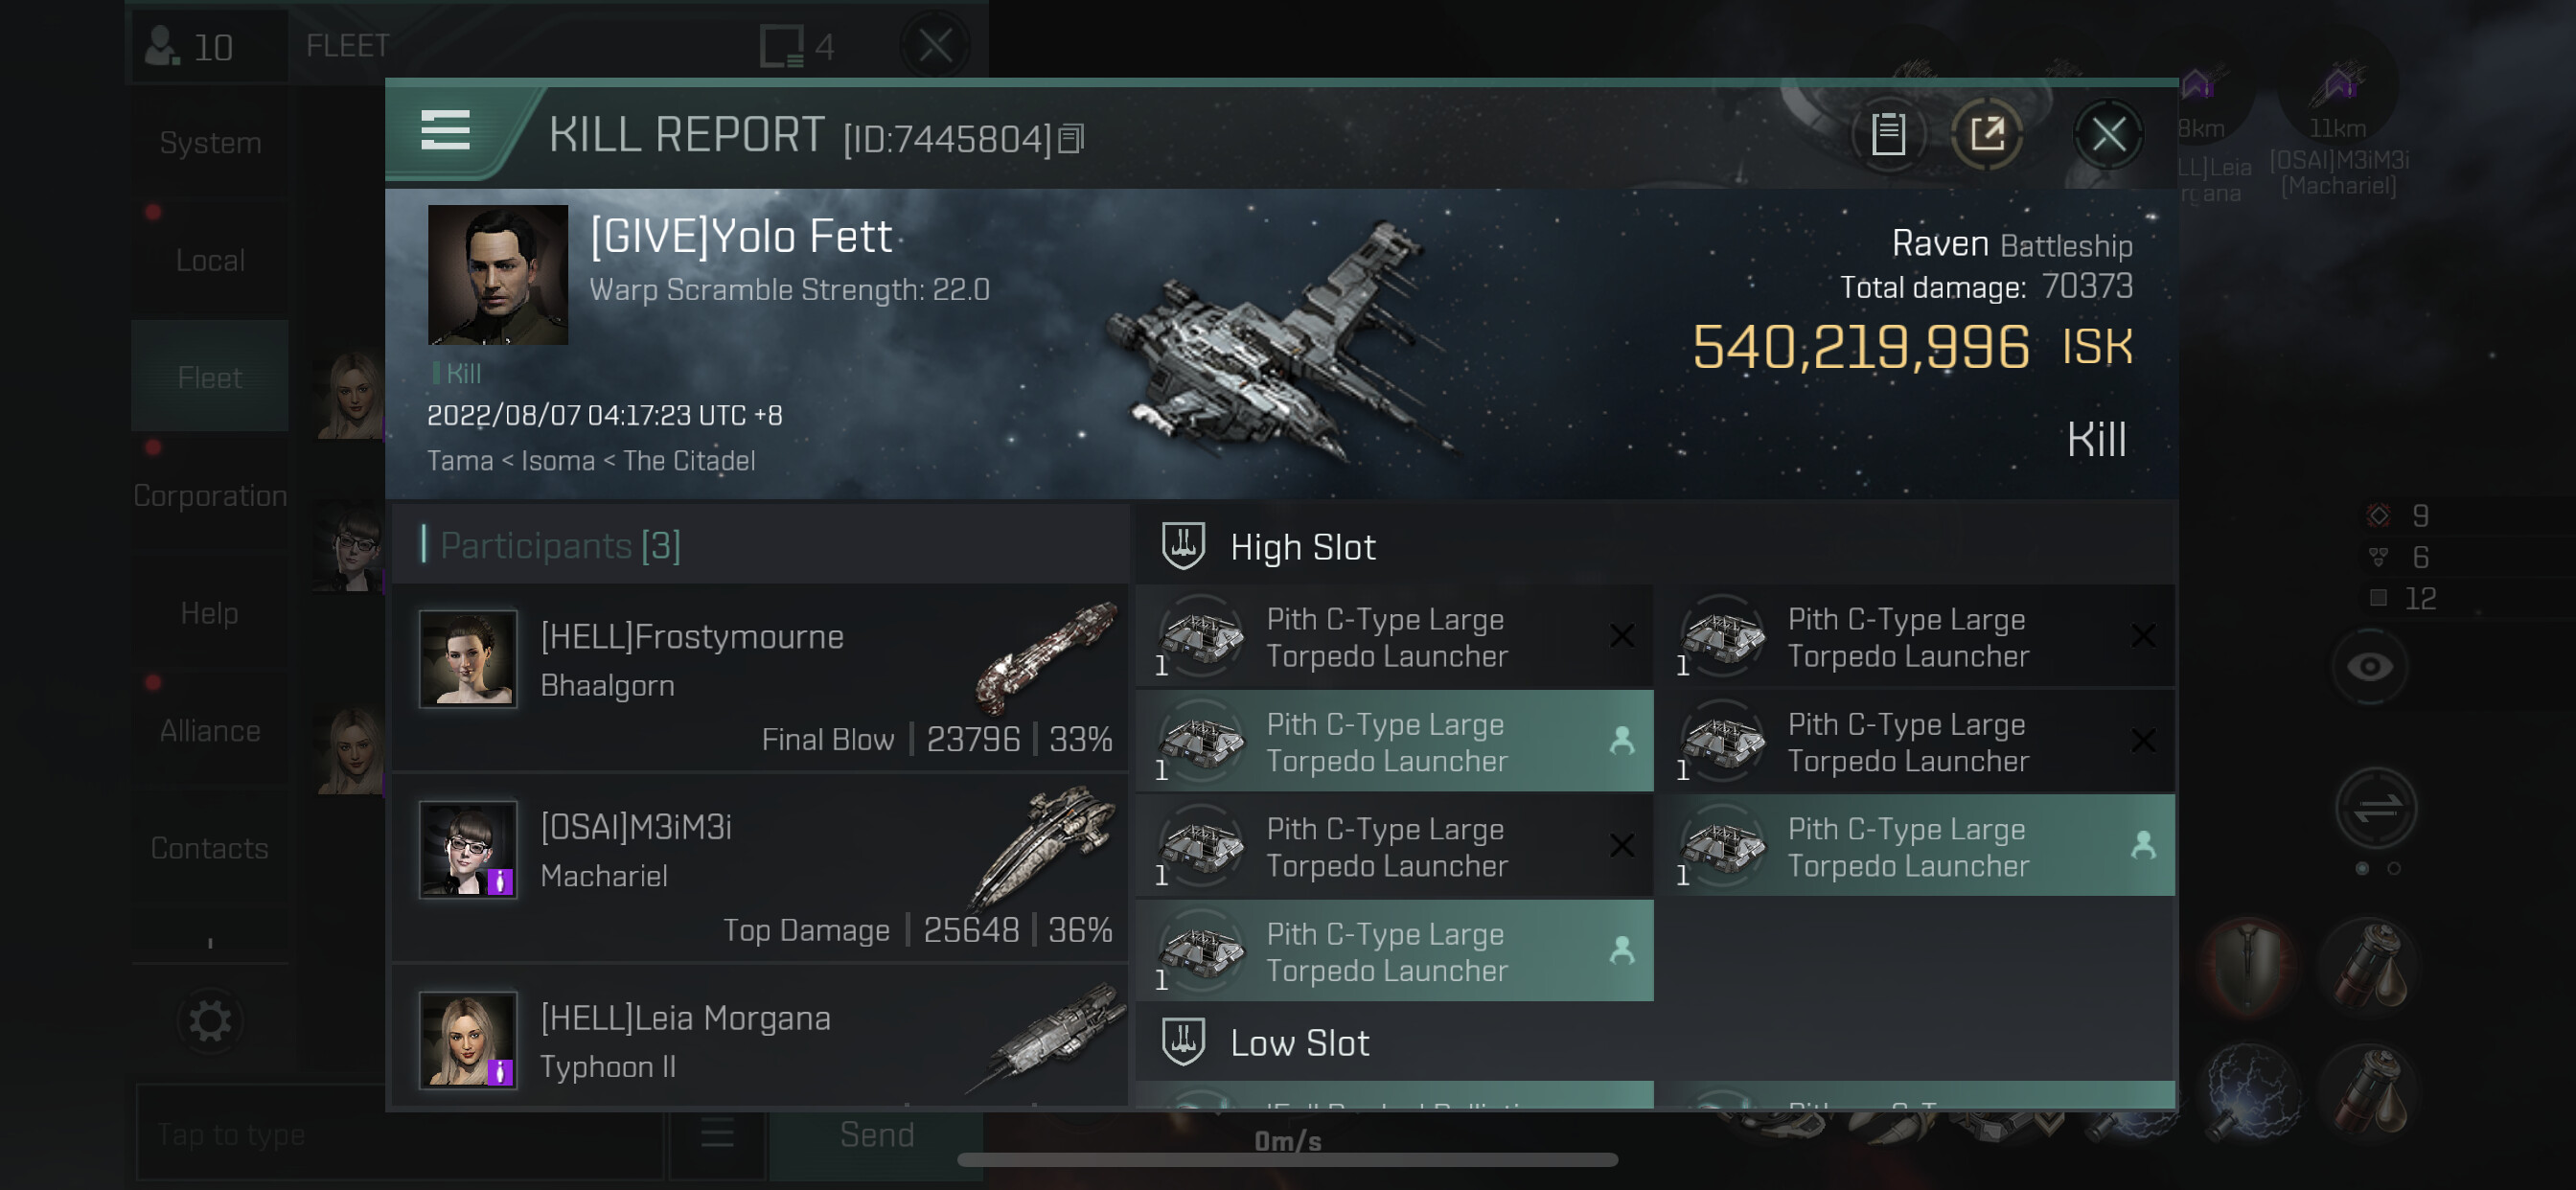The width and height of the screenshot is (2576, 1190).
Task: Open the chat options list icon
Action: click(x=717, y=1133)
